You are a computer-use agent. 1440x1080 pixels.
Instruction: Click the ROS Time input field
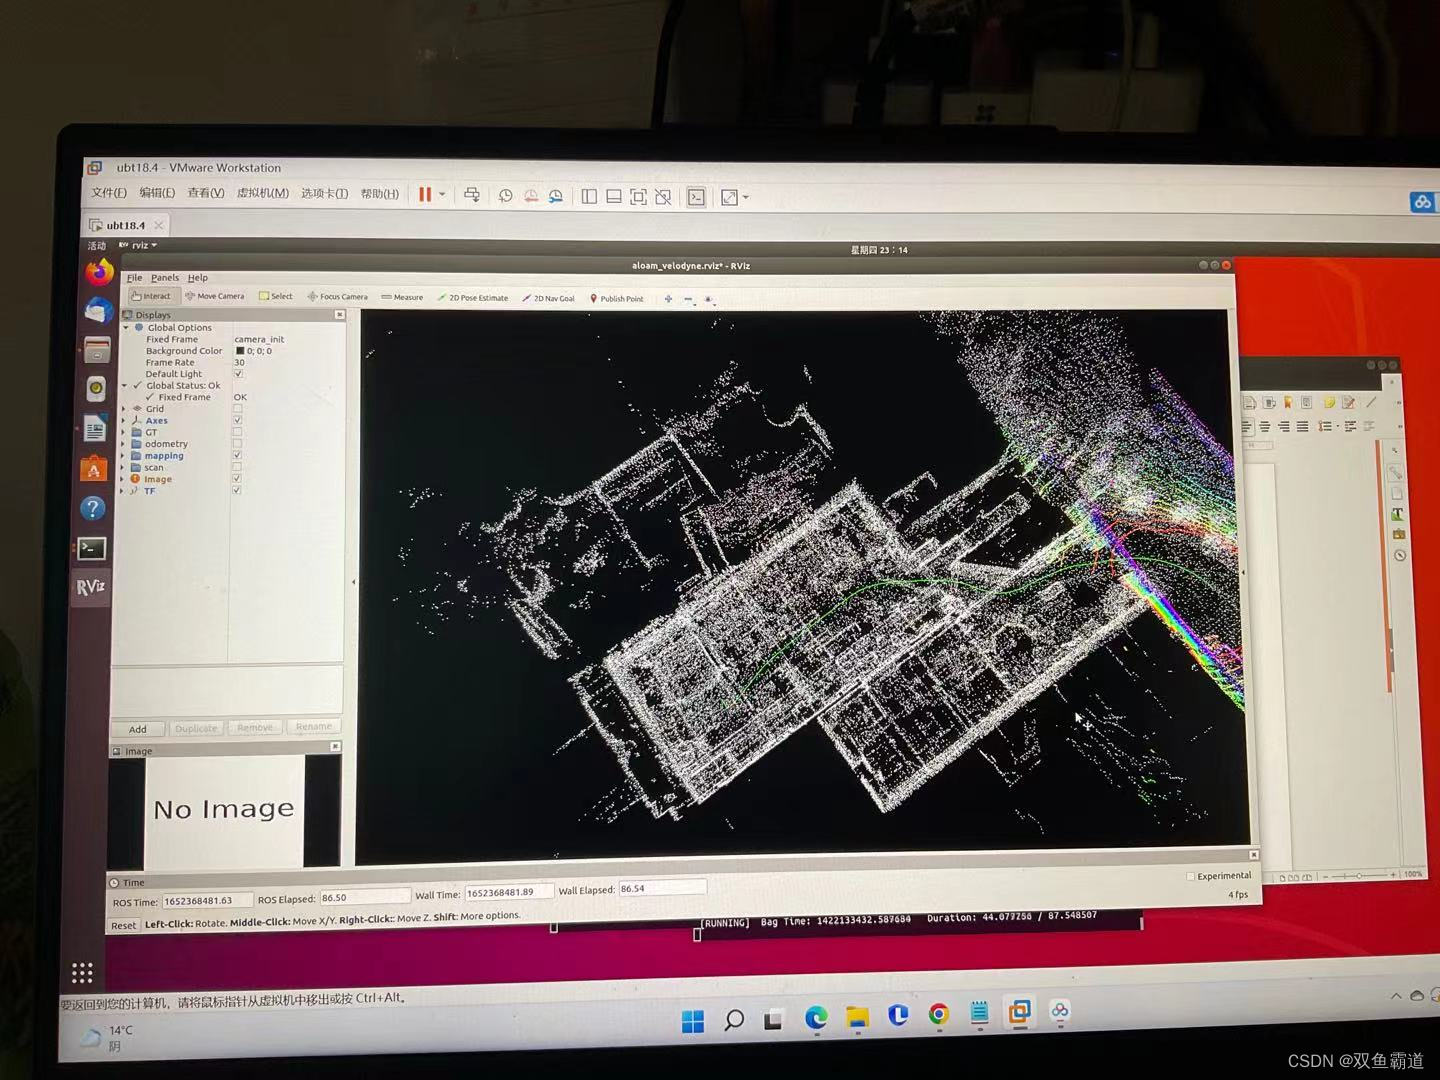(x=206, y=901)
